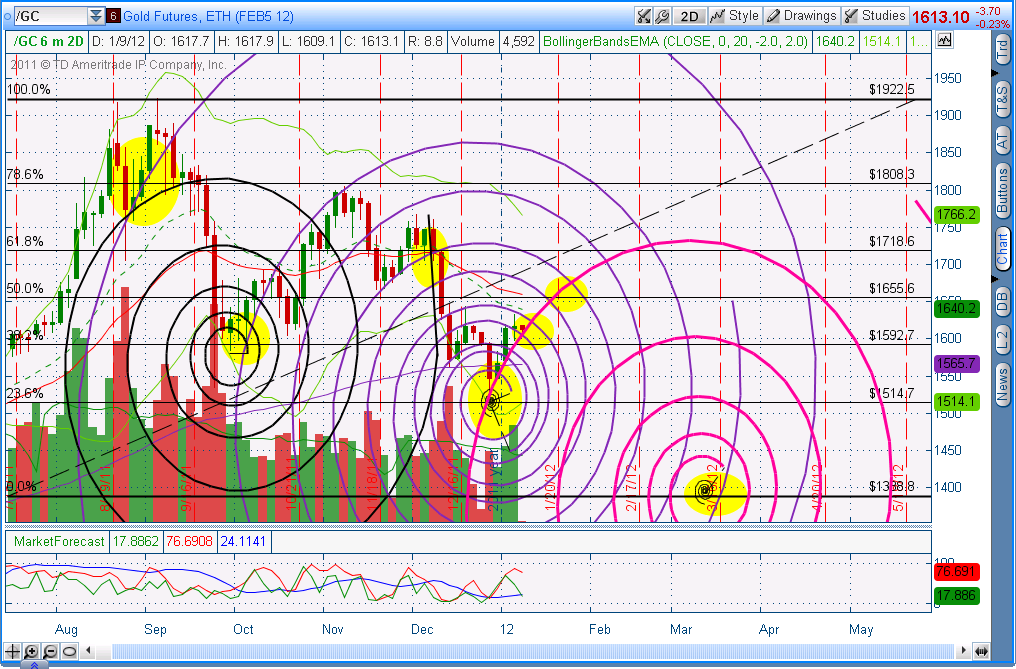Open chart settings wrench icon
The image size is (1016, 669).
pyautogui.click(x=662, y=16)
